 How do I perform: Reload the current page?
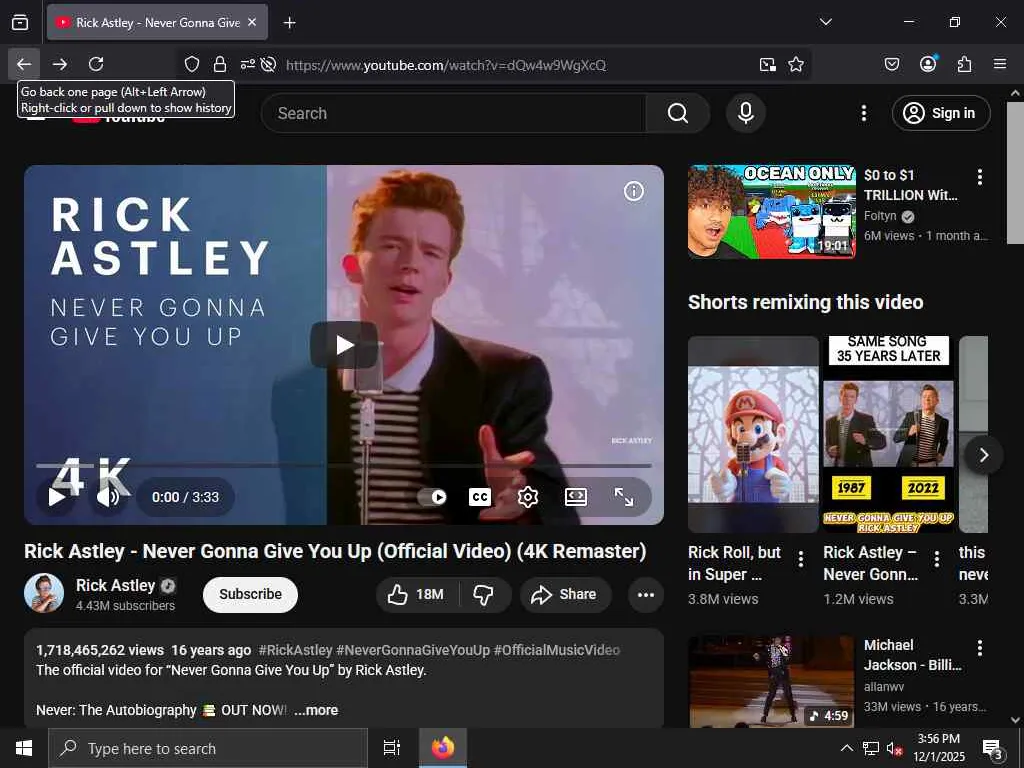point(96,64)
